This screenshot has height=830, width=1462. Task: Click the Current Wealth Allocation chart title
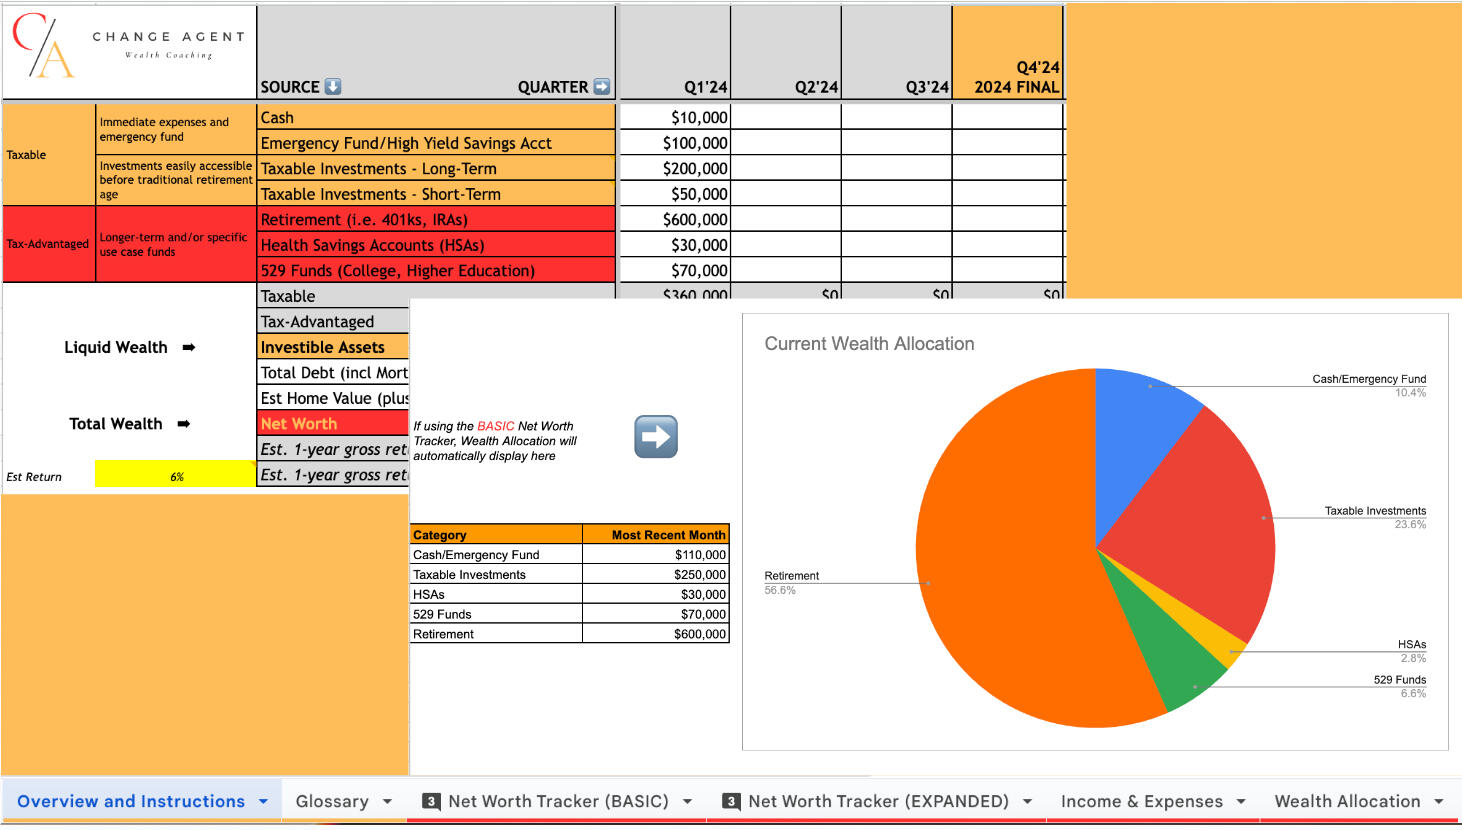point(869,344)
